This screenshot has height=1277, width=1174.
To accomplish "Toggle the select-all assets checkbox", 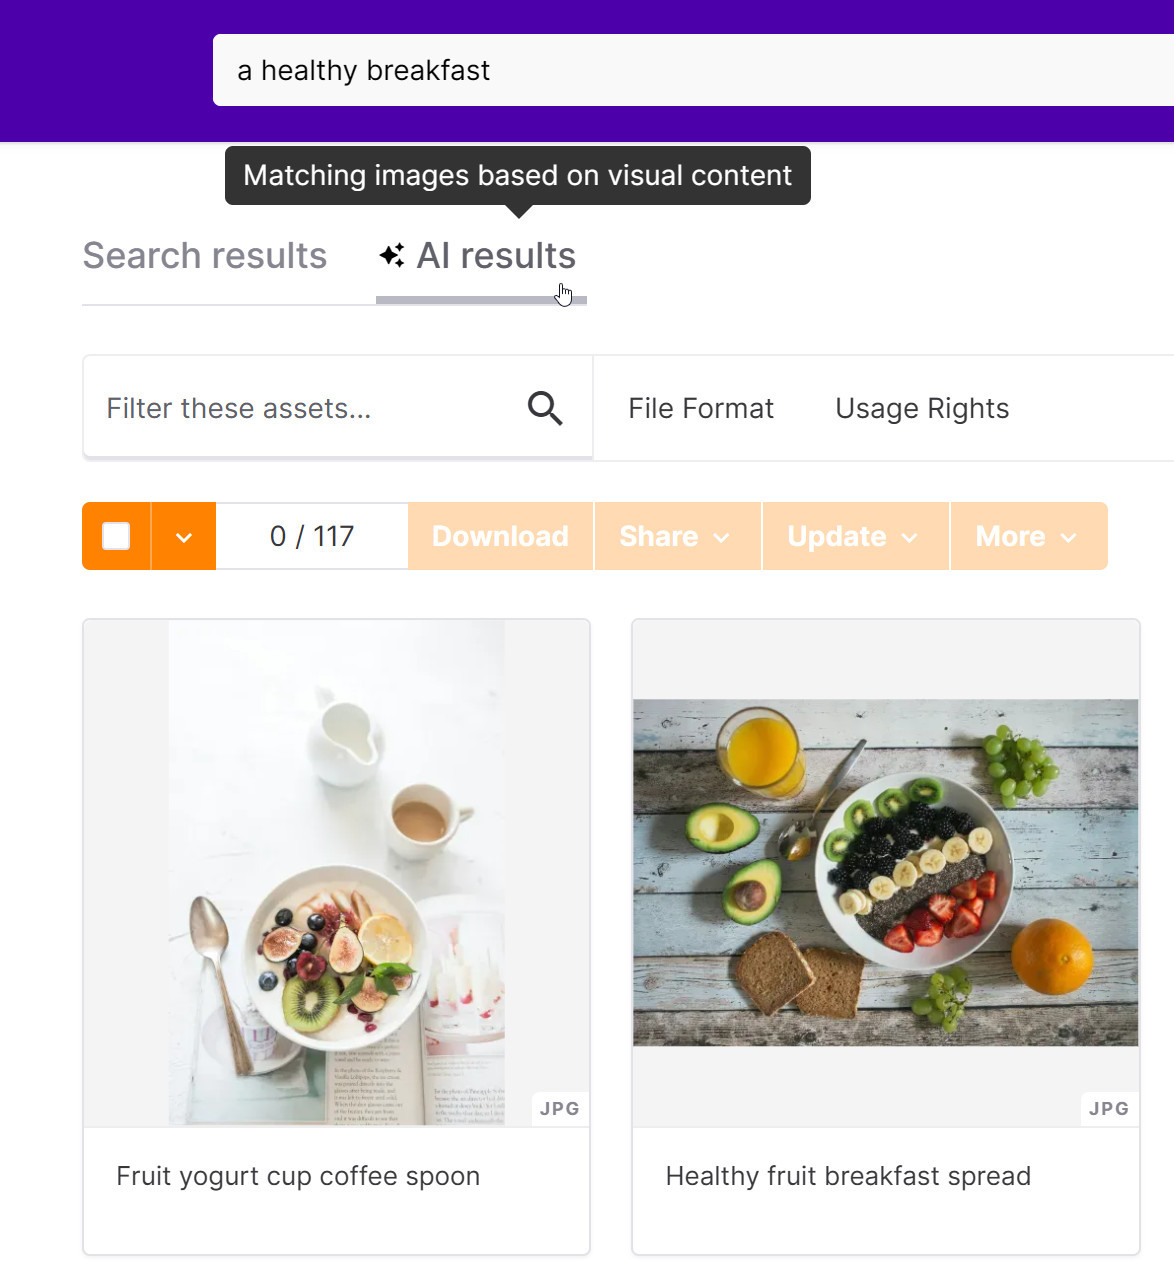I will [116, 536].
